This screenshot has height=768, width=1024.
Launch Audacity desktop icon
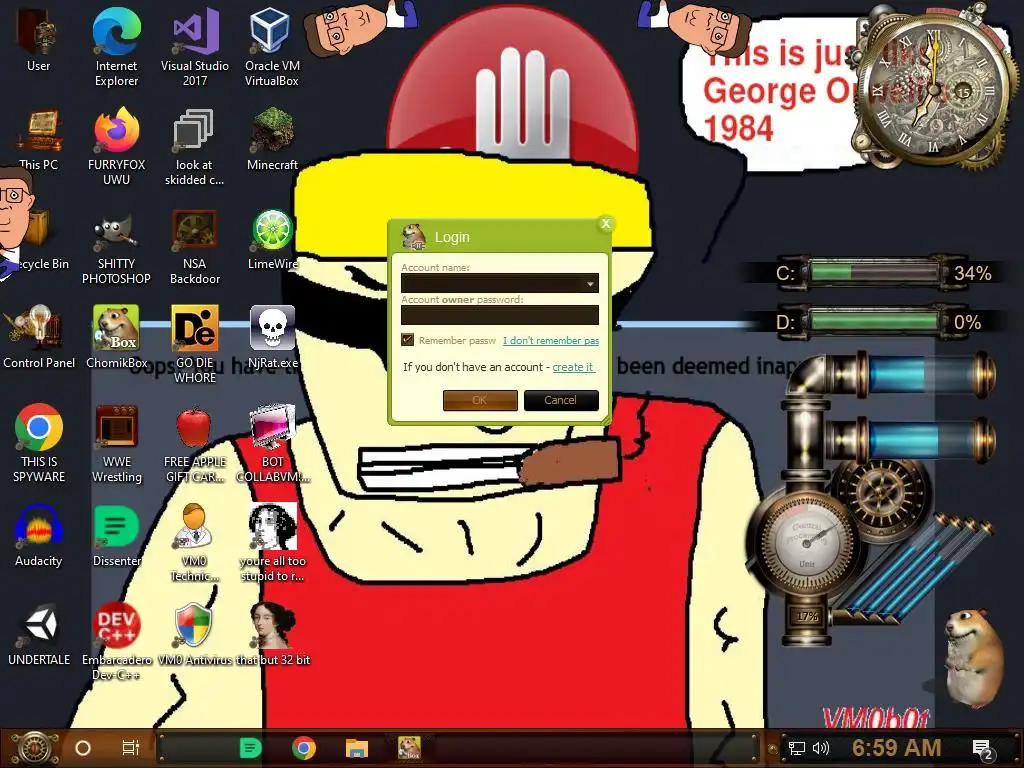[x=39, y=536]
